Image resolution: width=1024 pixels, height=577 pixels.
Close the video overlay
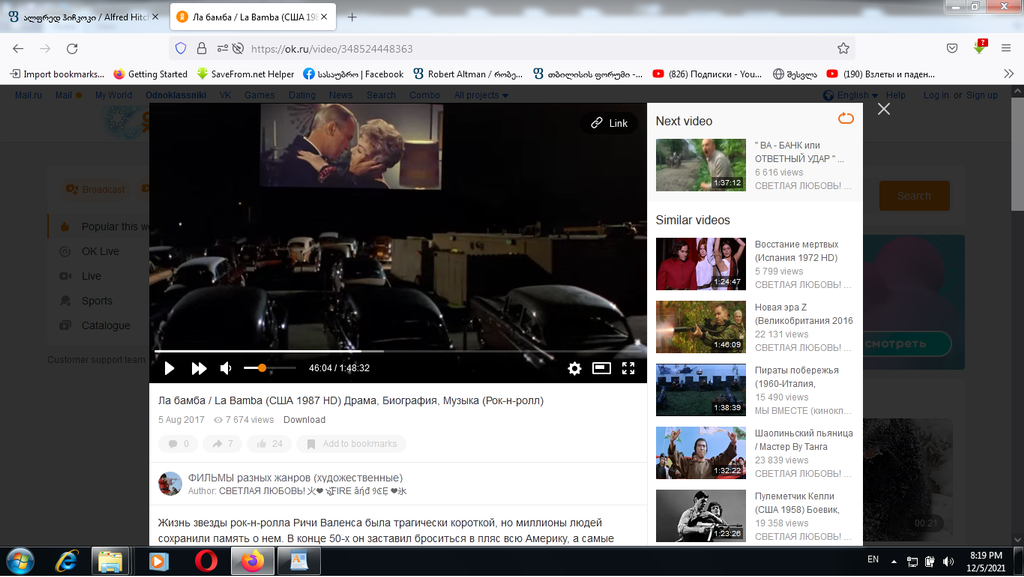884,109
